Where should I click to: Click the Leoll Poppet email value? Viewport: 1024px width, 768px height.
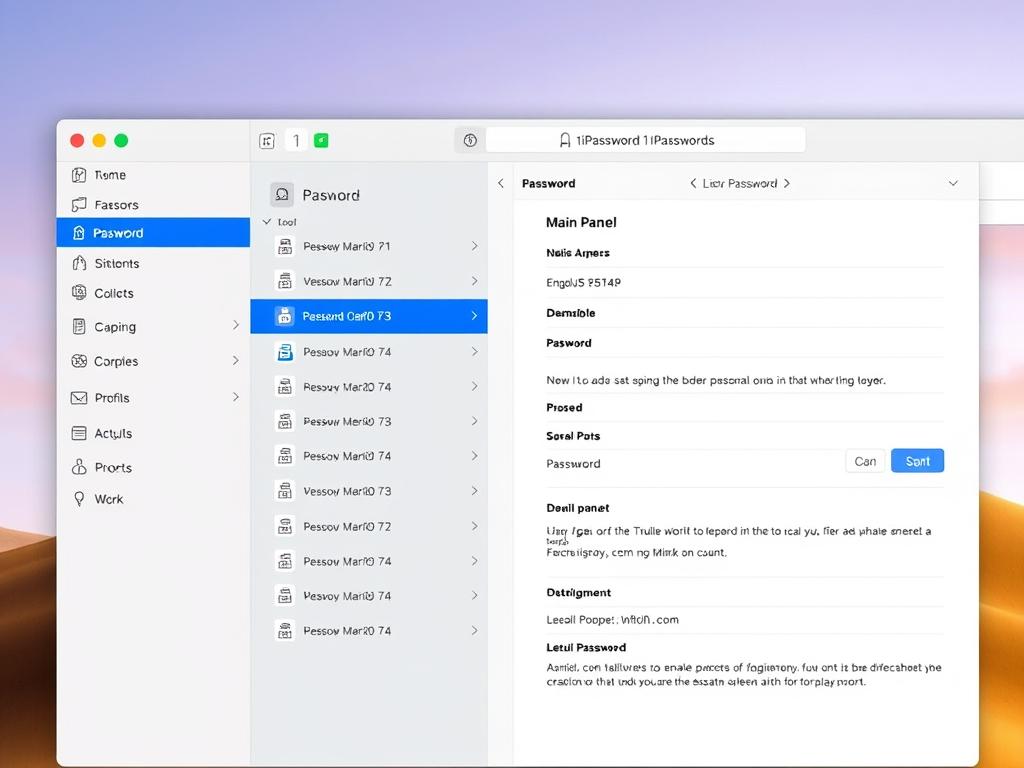click(x=613, y=620)
